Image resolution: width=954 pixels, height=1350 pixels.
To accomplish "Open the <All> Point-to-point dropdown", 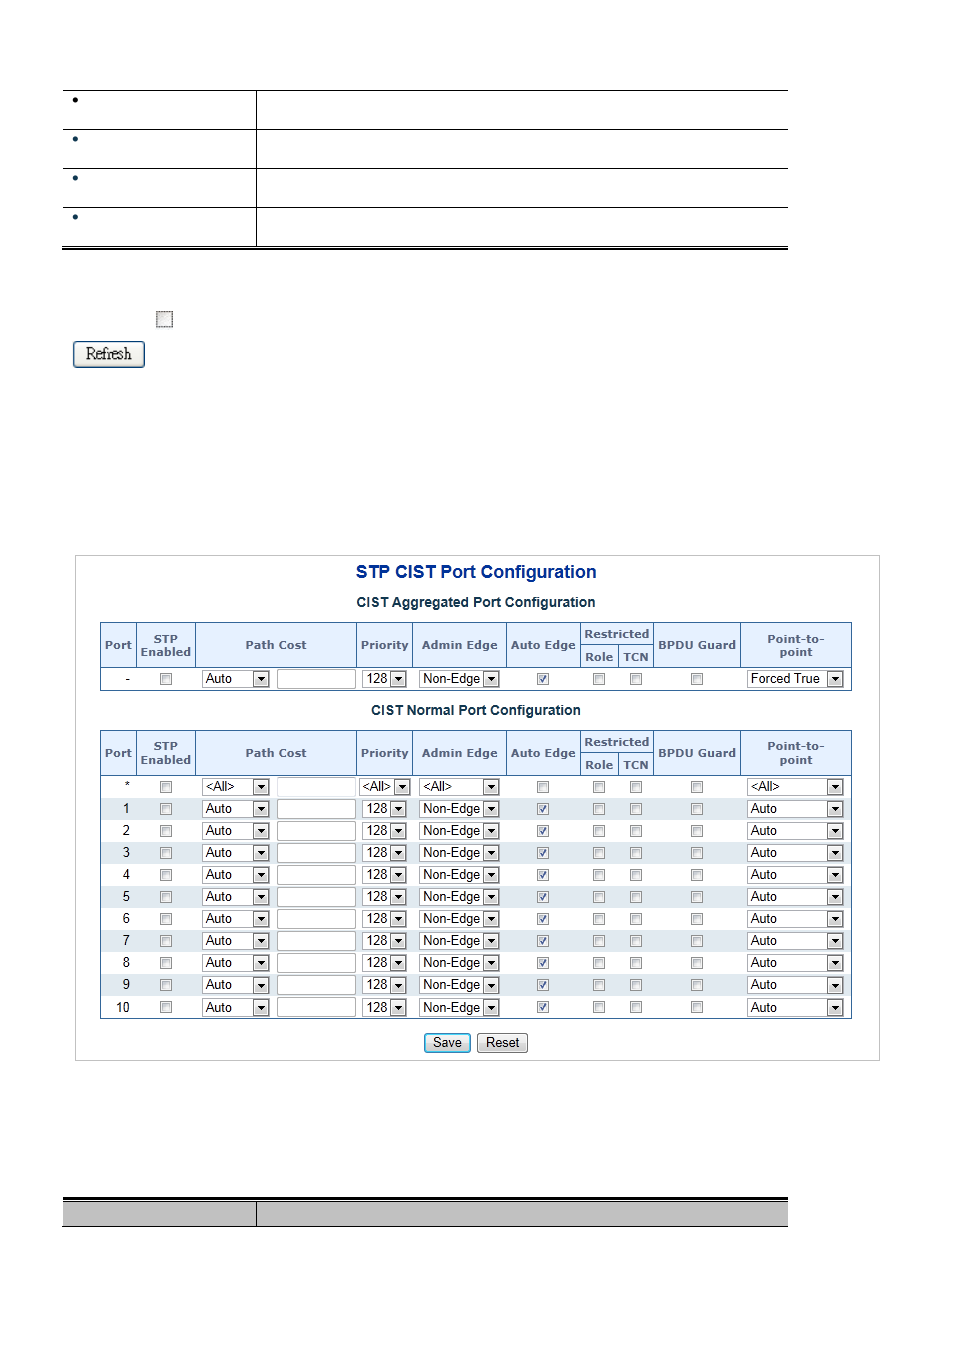I will pos(795,787).
